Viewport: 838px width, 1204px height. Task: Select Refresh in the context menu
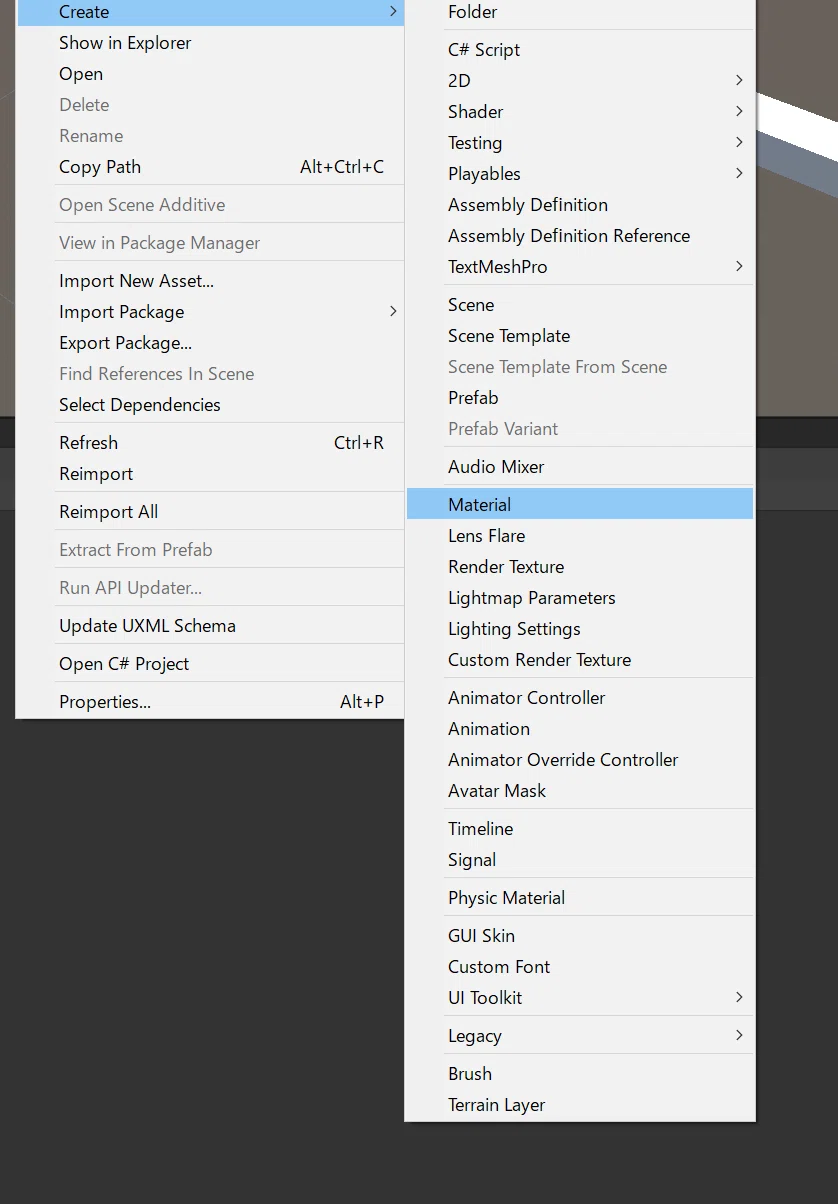click(210, 443)
